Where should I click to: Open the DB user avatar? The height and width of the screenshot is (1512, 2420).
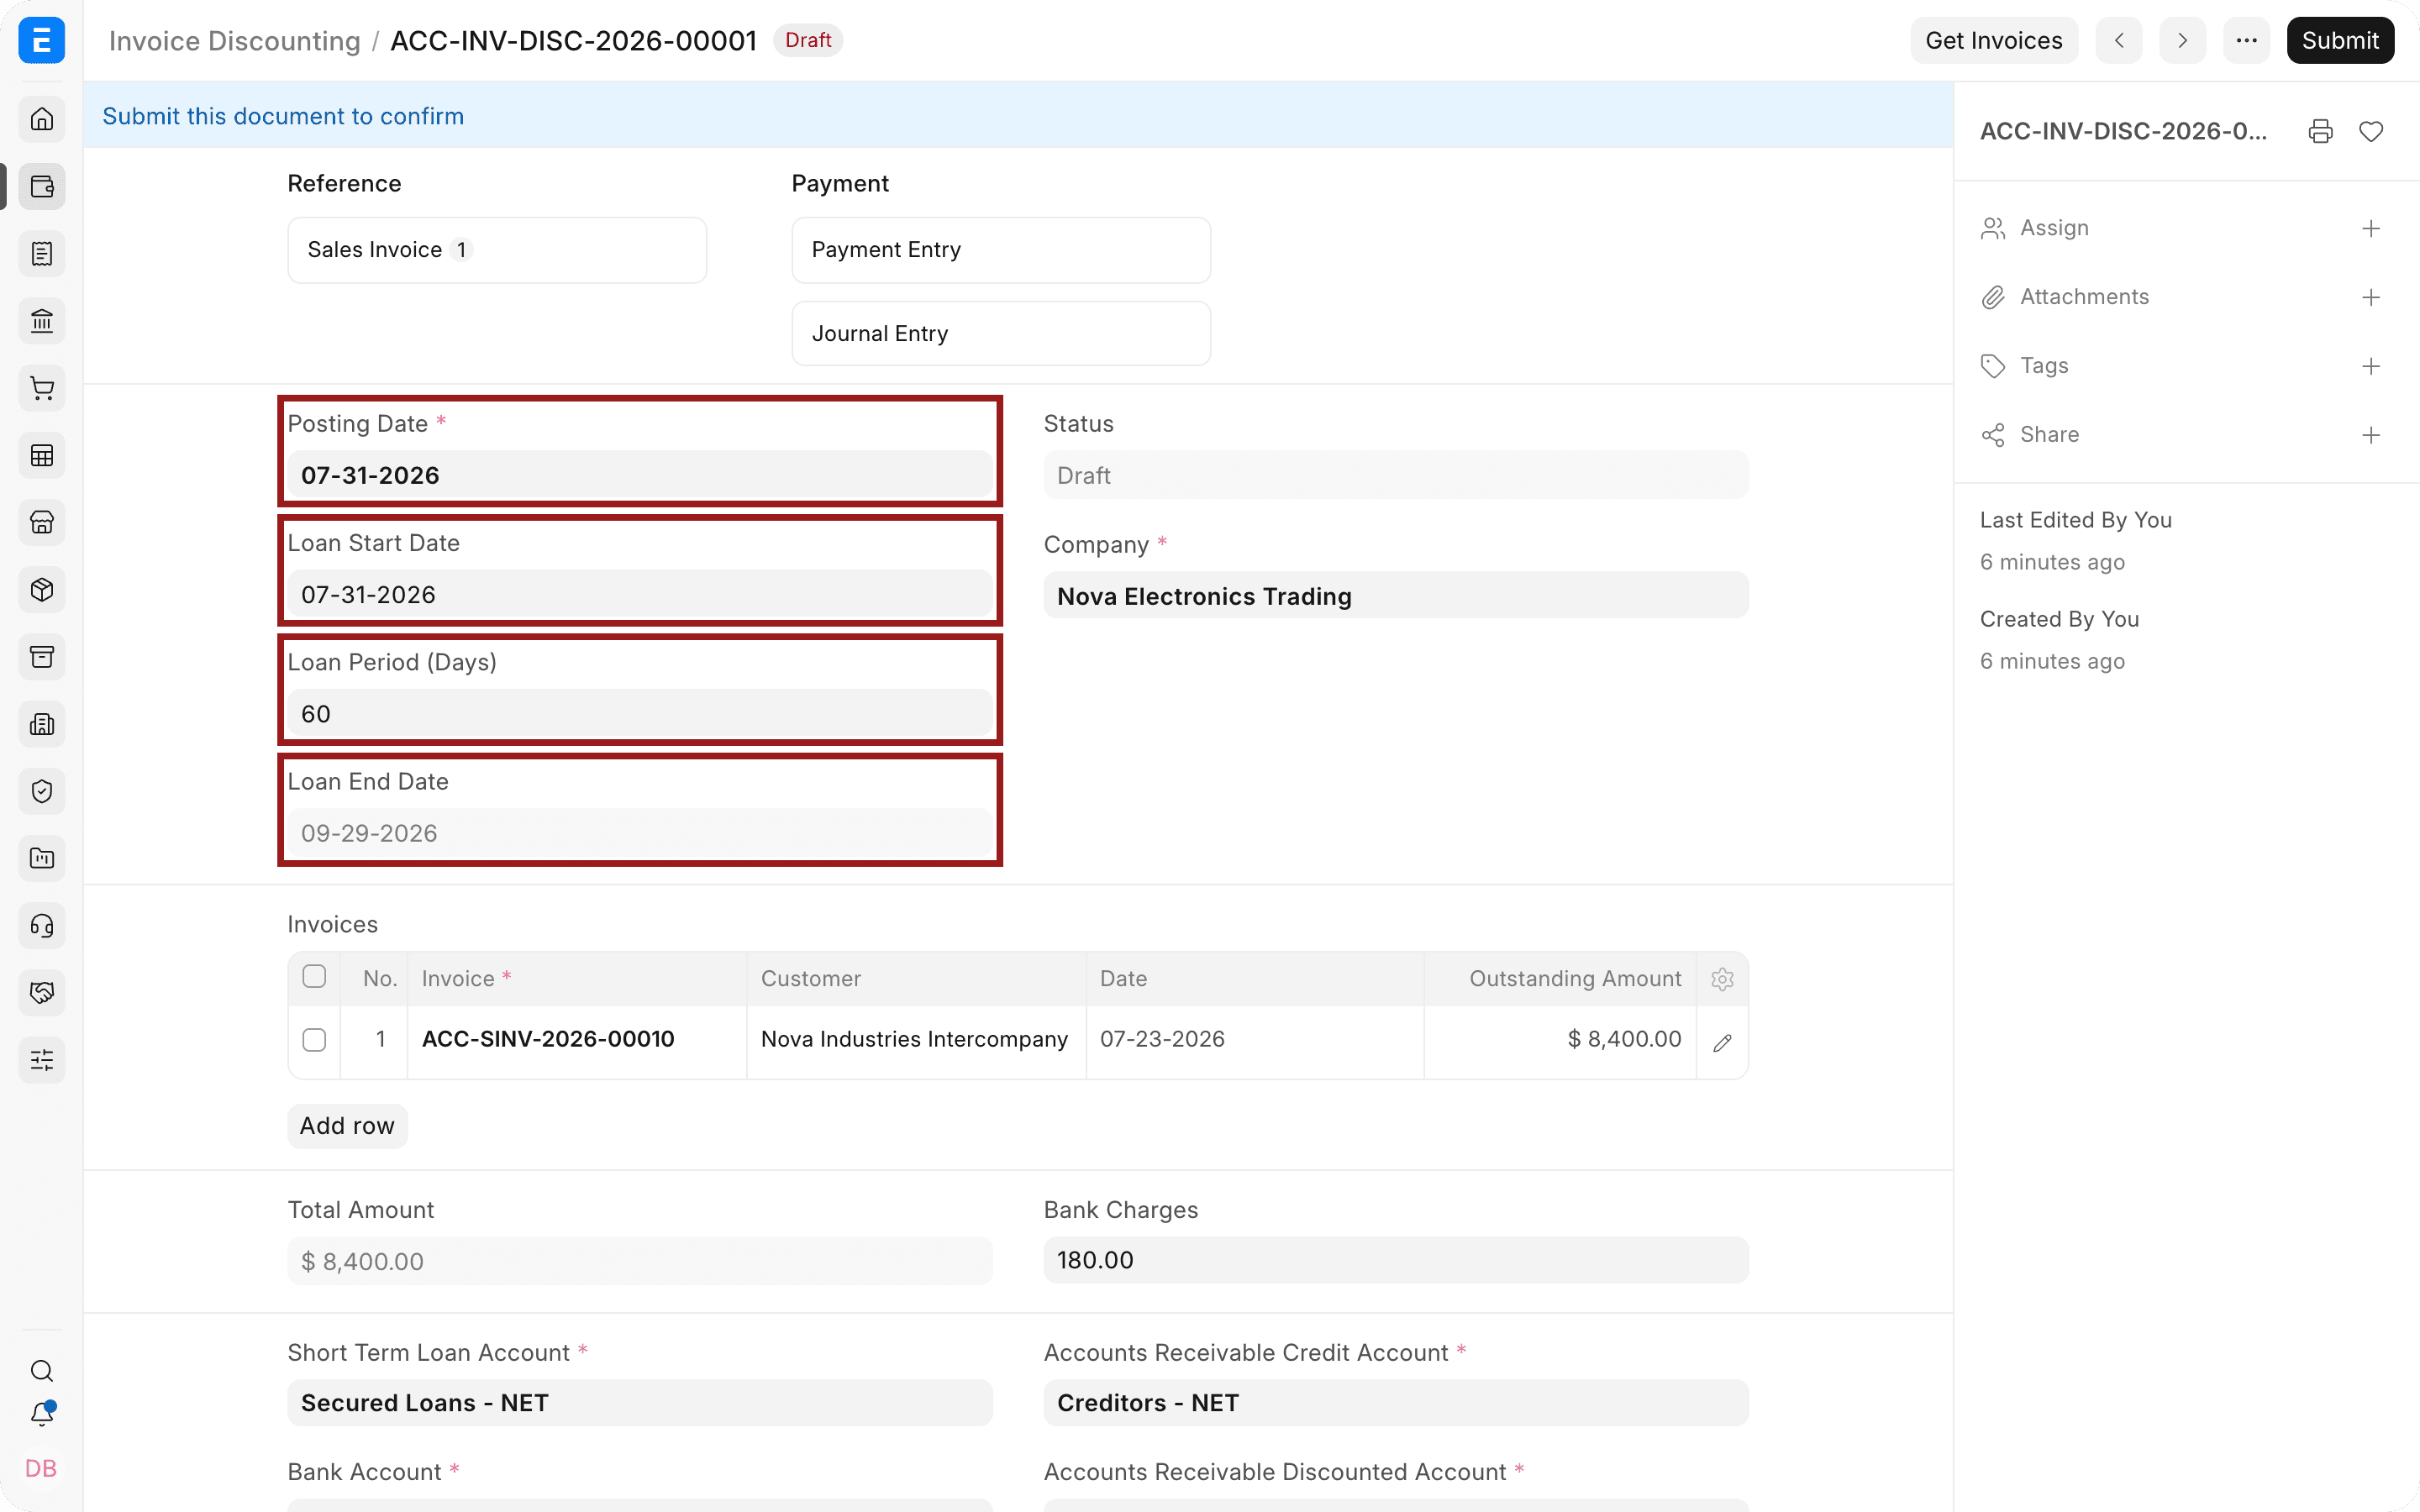coord(42,1468)
